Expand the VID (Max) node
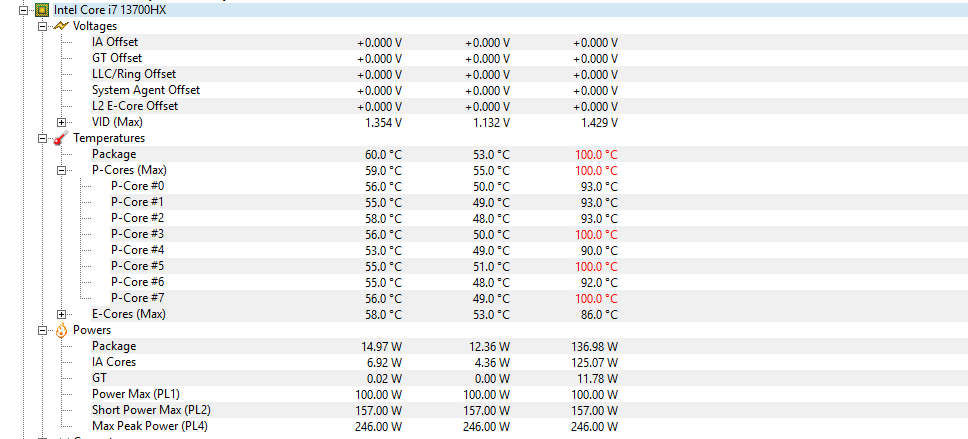The image size is (968, 439). click(x=61, y=122)
